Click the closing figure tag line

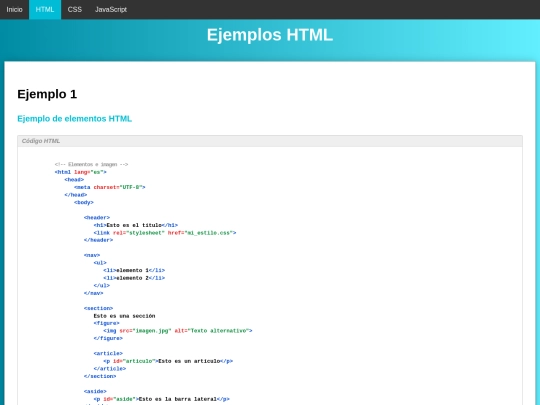coord(108,338)
